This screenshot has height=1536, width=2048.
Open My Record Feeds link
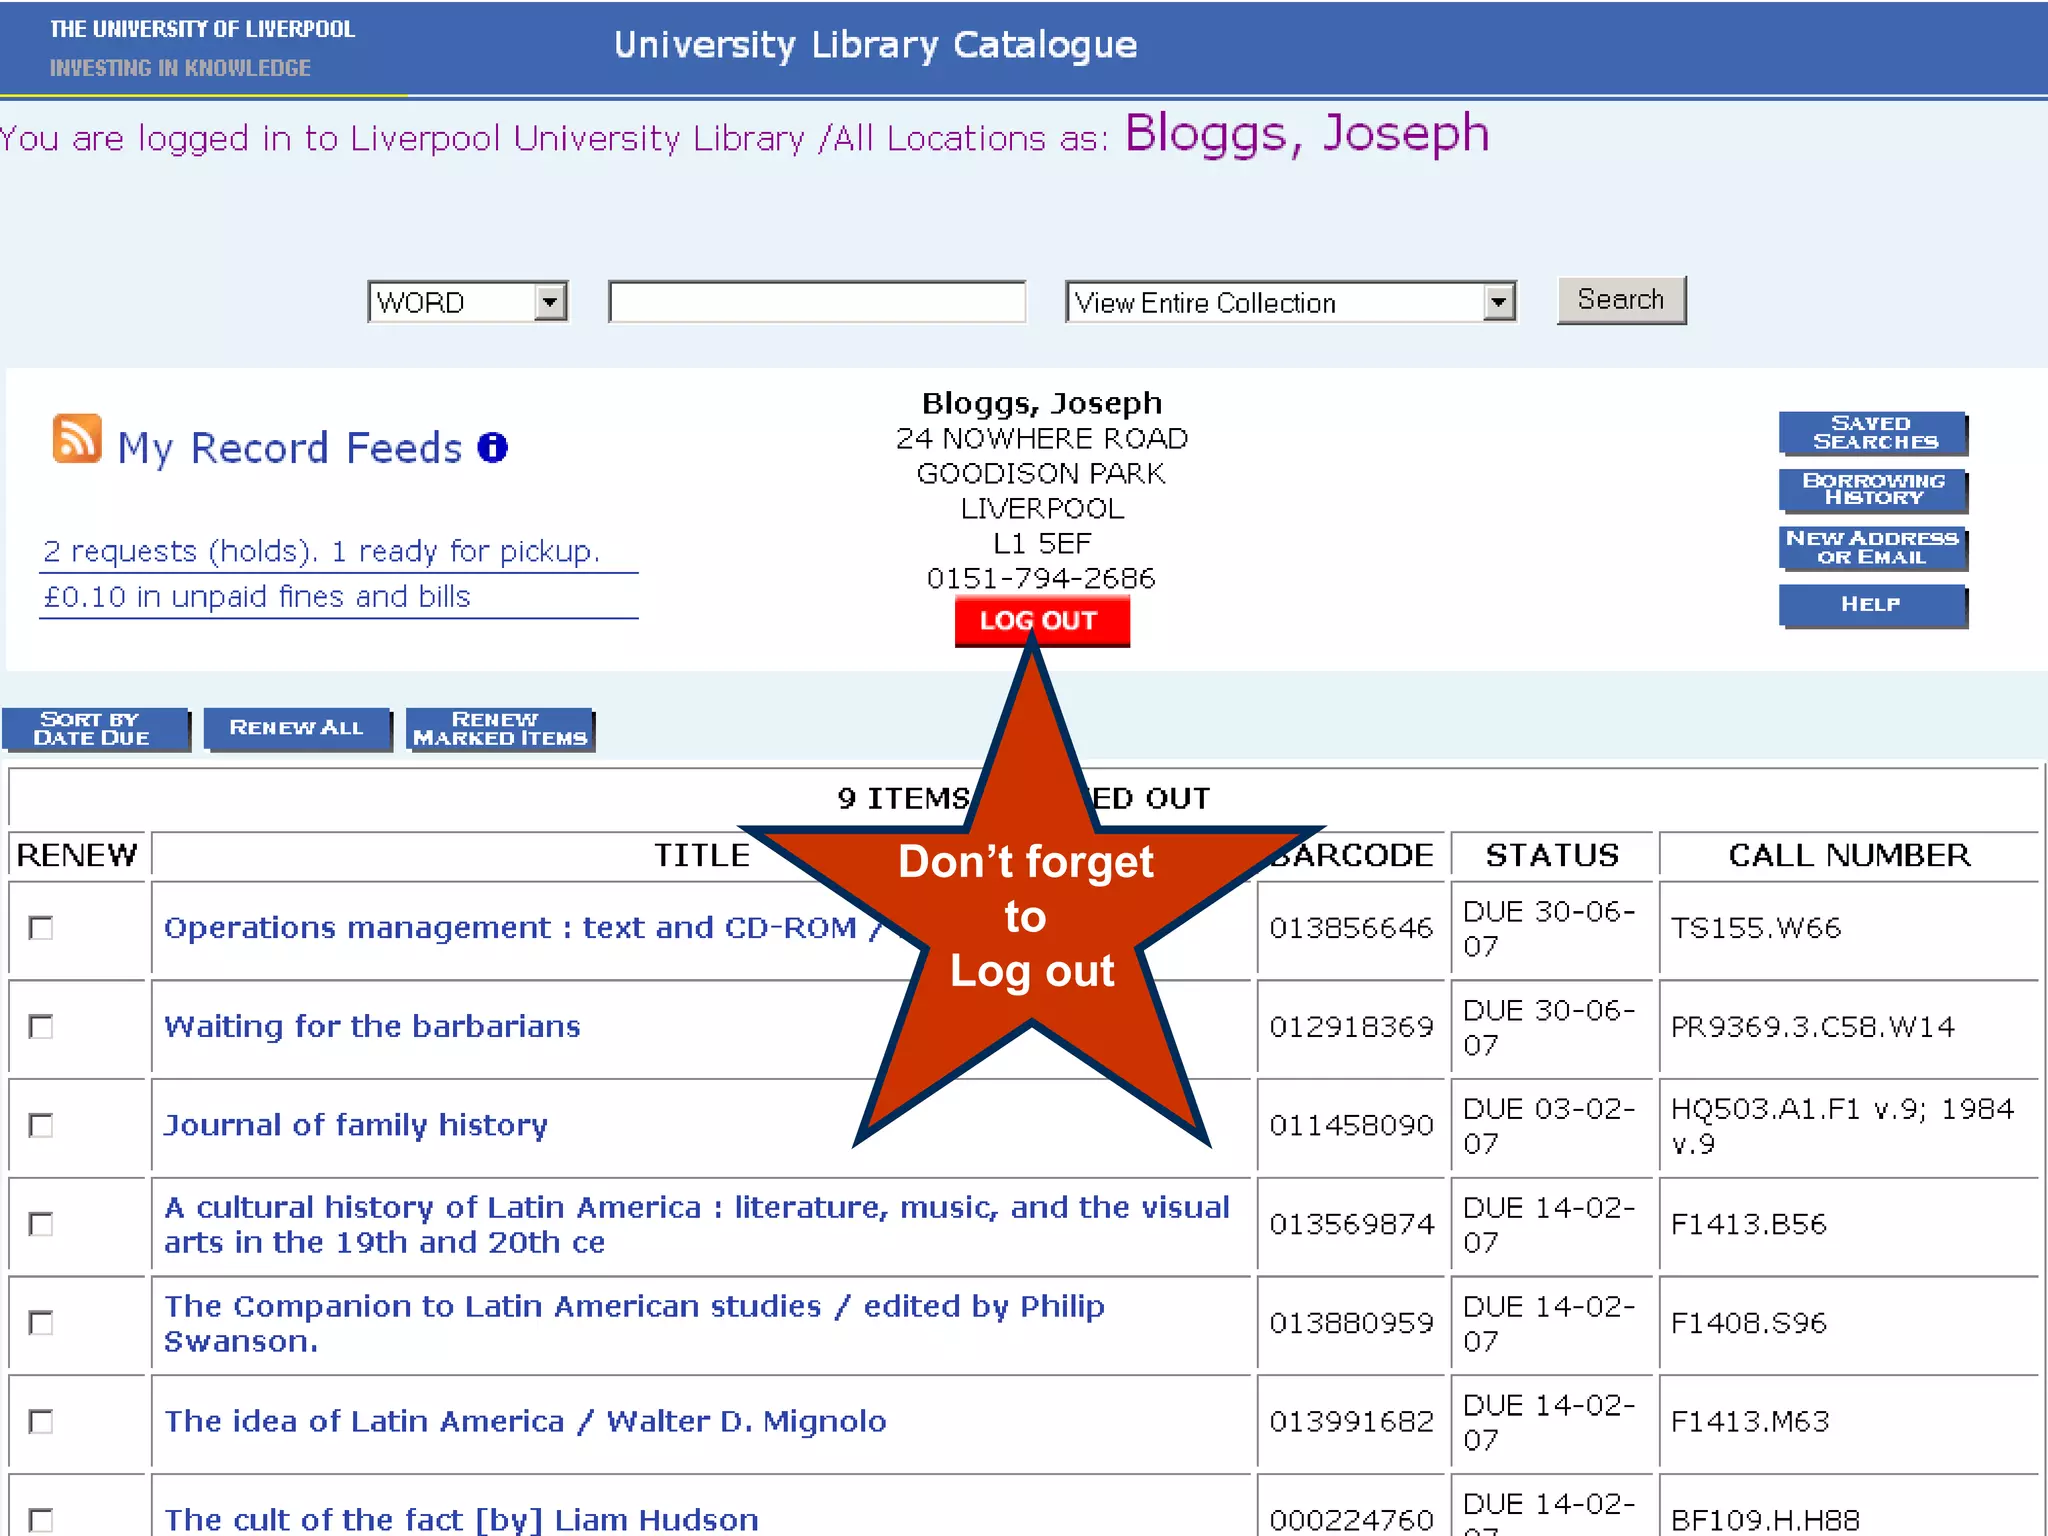point(290,448)
